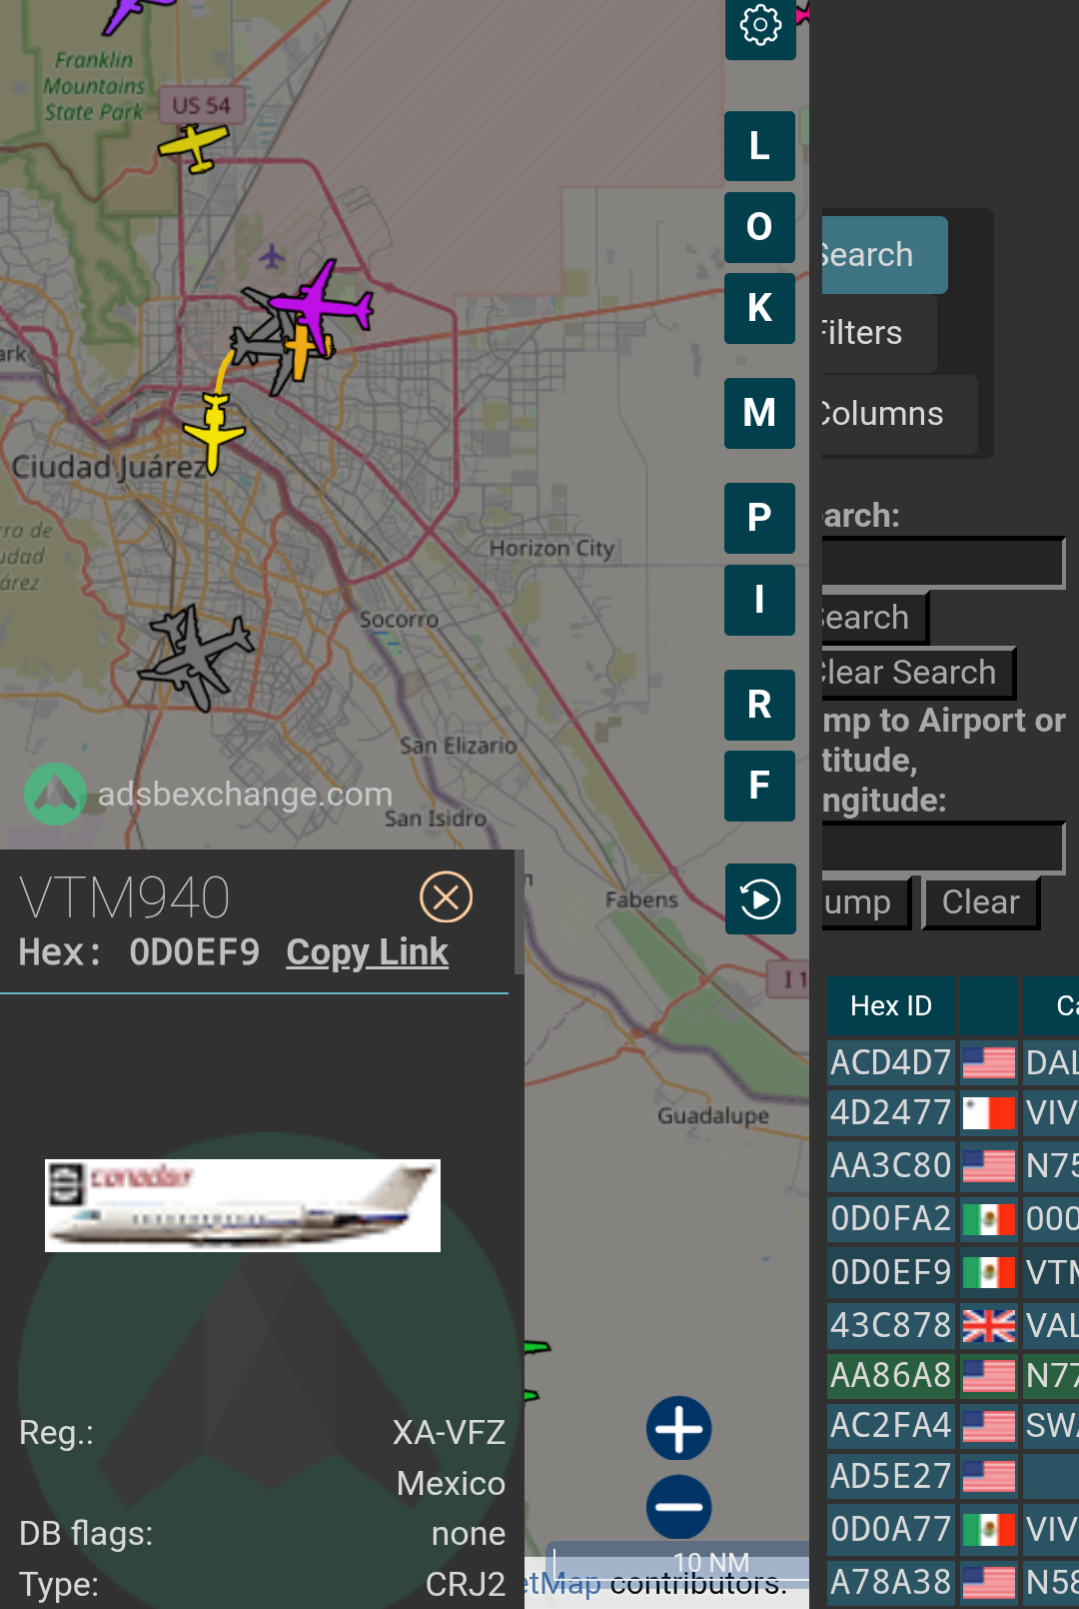Zoom out with the minus button
This screenshot has width=1079, height=1609.
pos(679,1507)
